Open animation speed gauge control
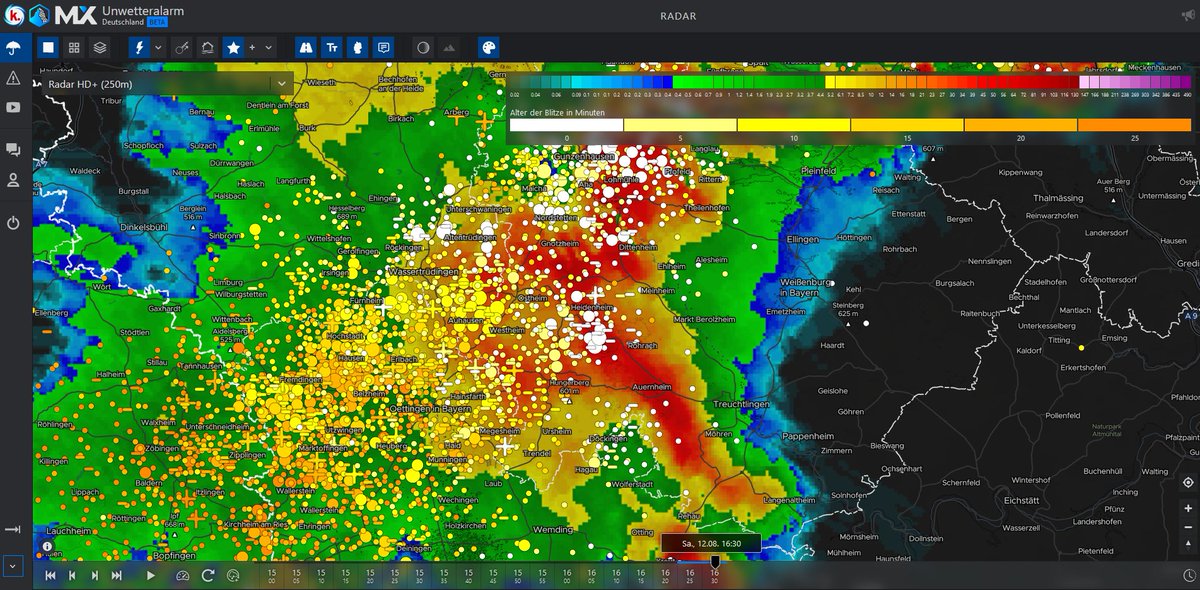1200x590 pixels. [x=182, y=575]
